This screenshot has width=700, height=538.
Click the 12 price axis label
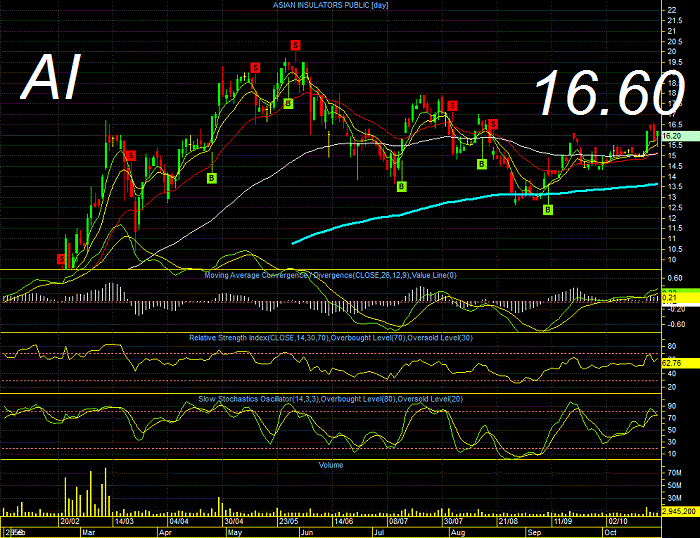coord(671,218)
